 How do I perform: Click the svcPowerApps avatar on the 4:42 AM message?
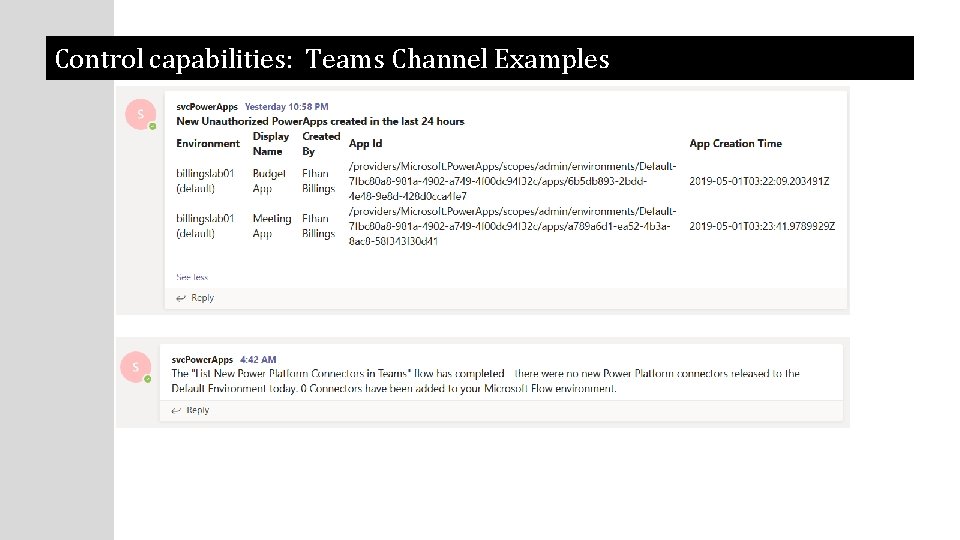(x=136, y=367)
